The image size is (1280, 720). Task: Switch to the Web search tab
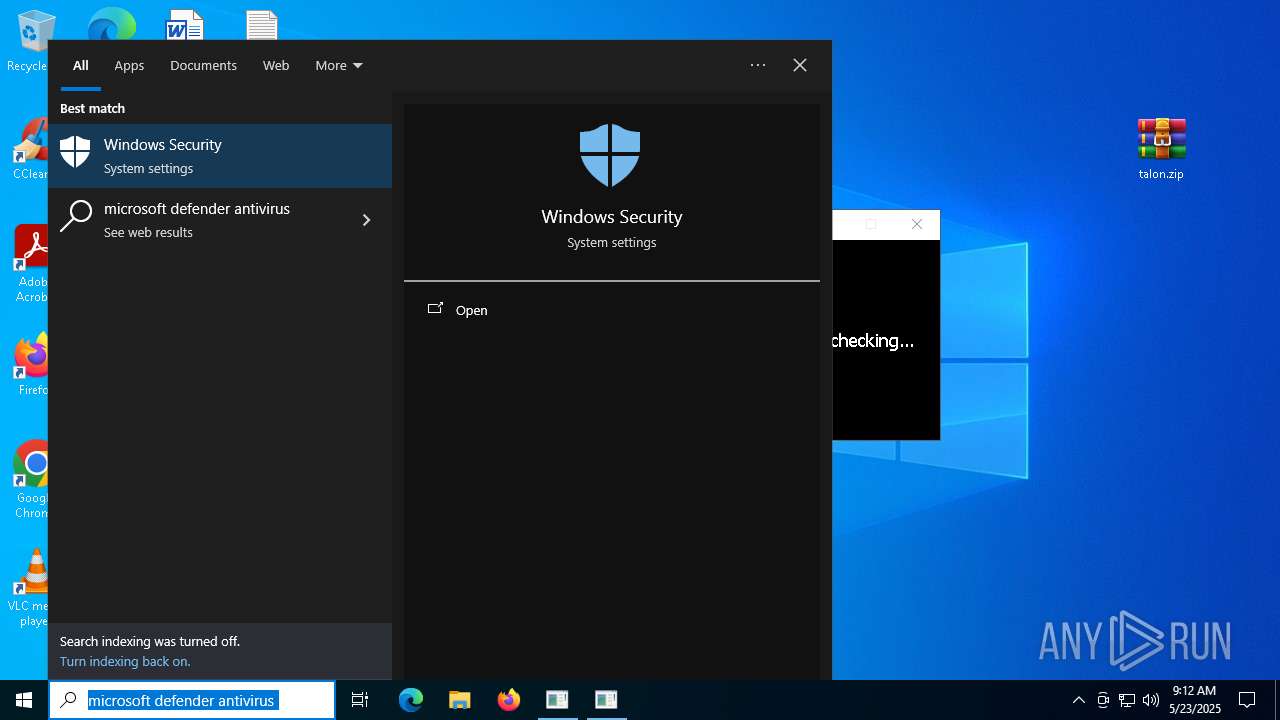tap(276, 65)
